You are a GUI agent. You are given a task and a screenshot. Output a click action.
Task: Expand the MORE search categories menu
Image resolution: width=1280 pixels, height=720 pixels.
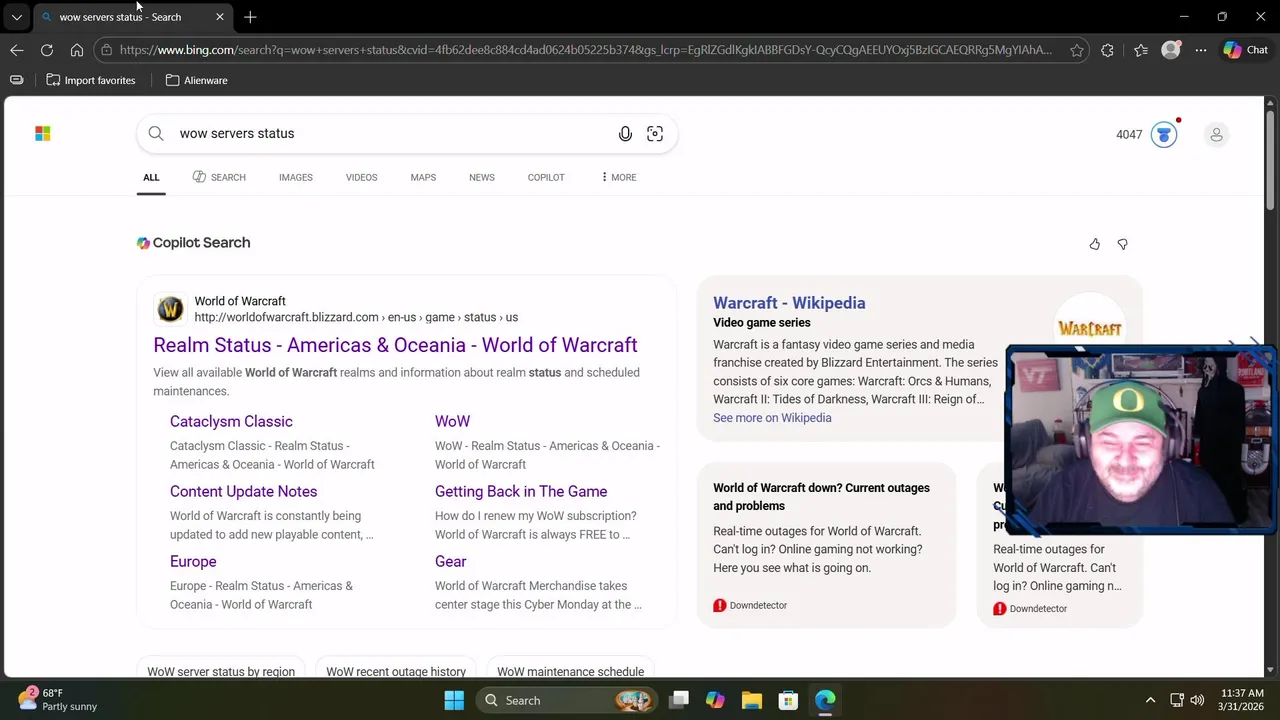click(618, 177)
